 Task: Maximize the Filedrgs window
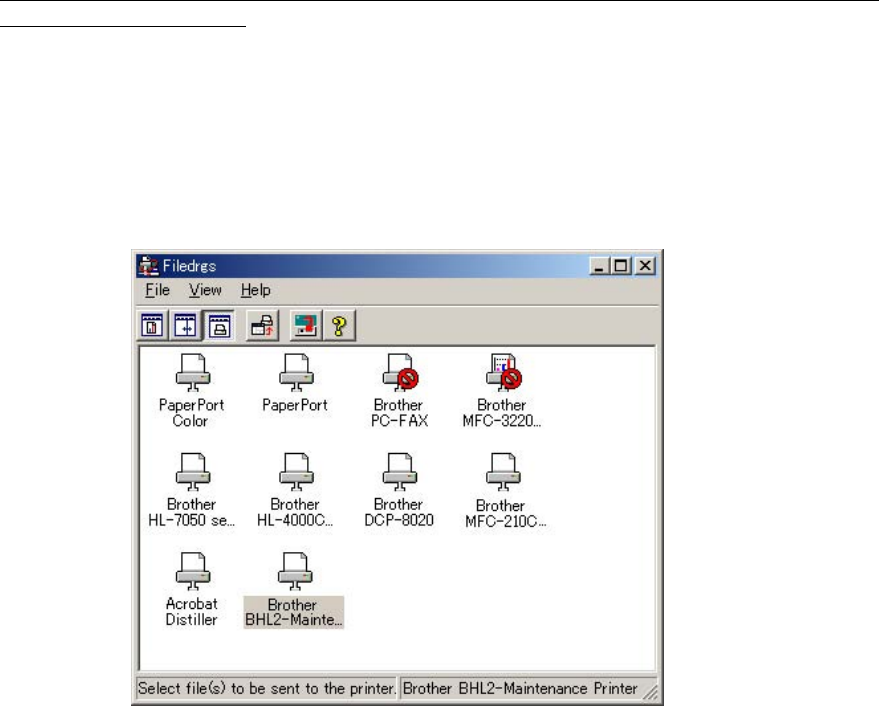pos(621,266)
